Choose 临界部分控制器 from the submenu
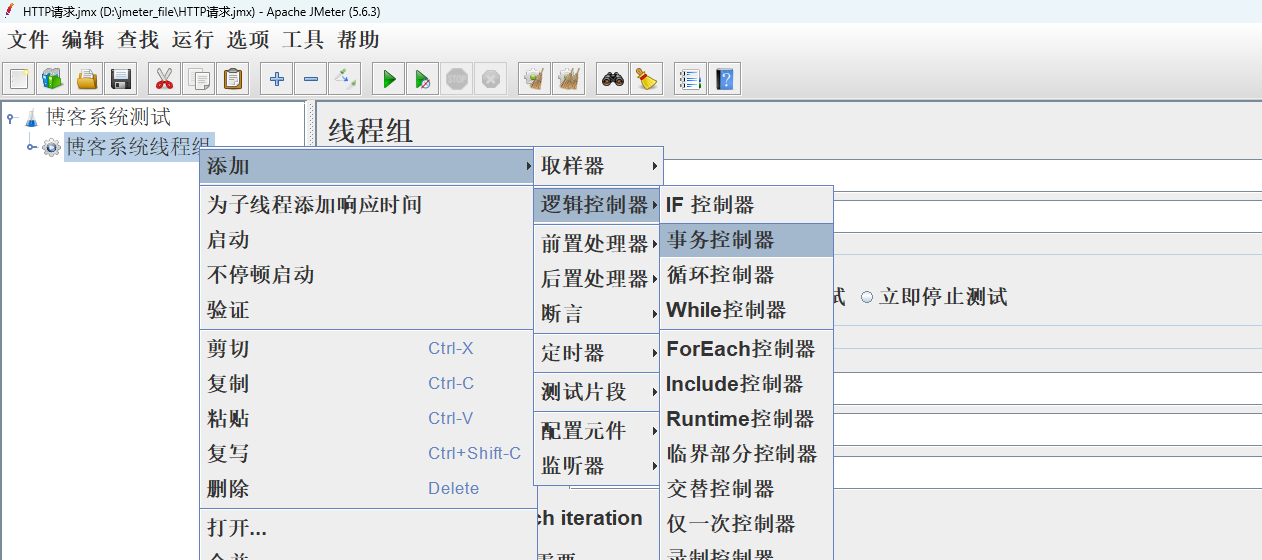The height and width of the screenshot is (560, 1262). coord(746,454)
